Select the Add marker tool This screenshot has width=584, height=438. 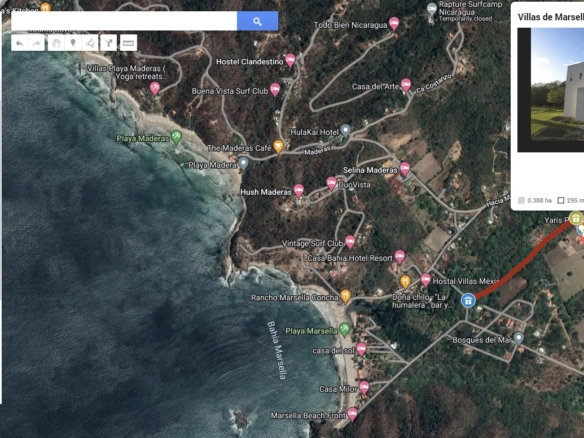(73, 43)
